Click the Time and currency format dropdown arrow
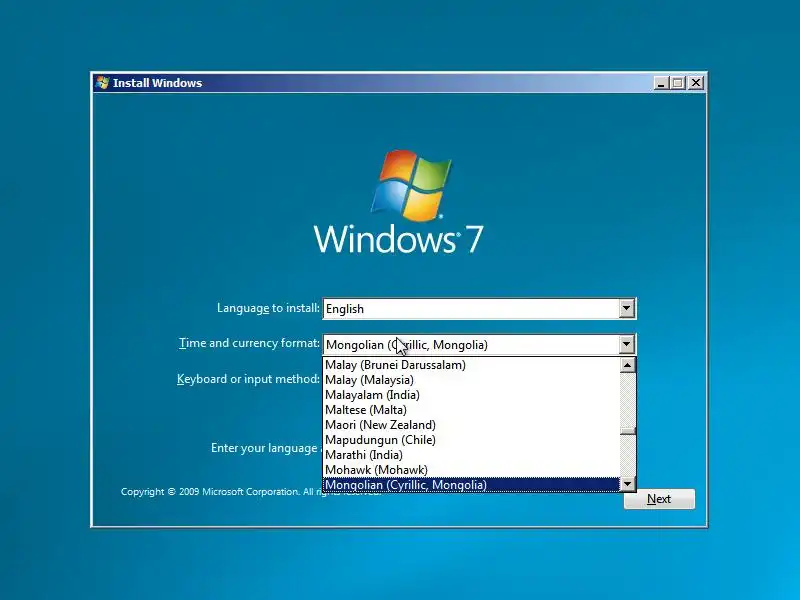 [x=627, y=344]
